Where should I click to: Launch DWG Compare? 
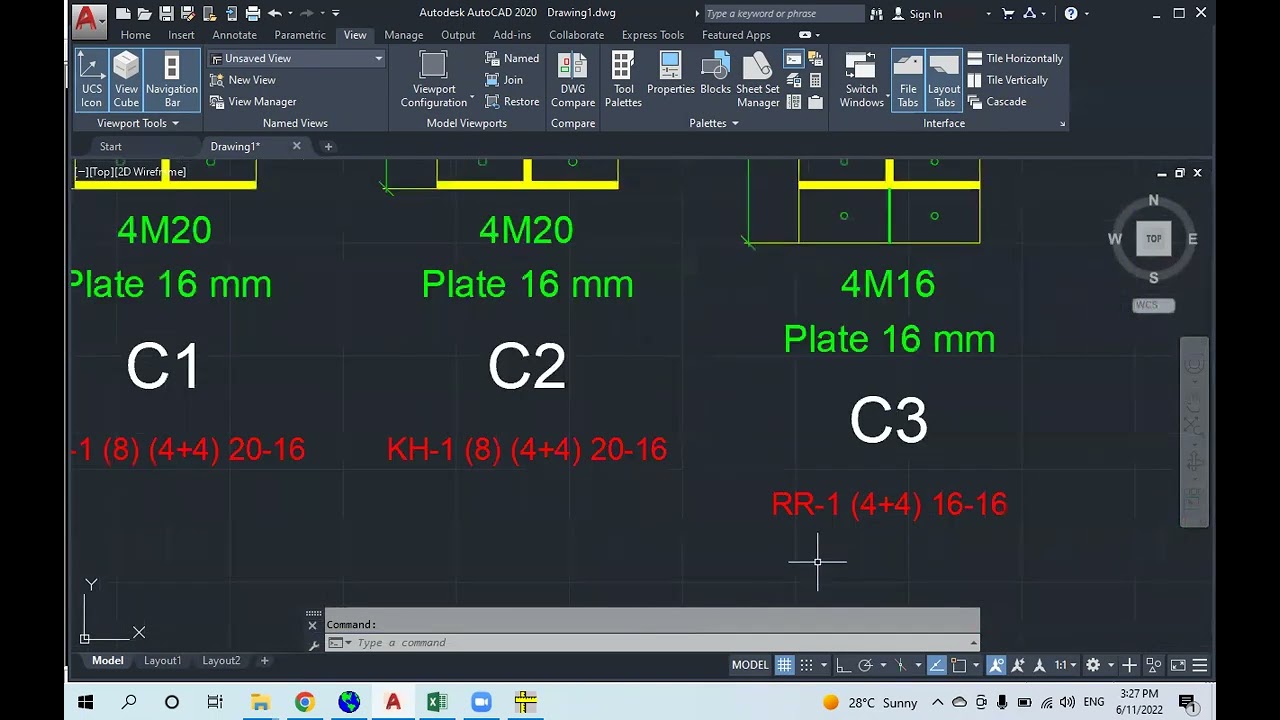[x=573, y=80]
